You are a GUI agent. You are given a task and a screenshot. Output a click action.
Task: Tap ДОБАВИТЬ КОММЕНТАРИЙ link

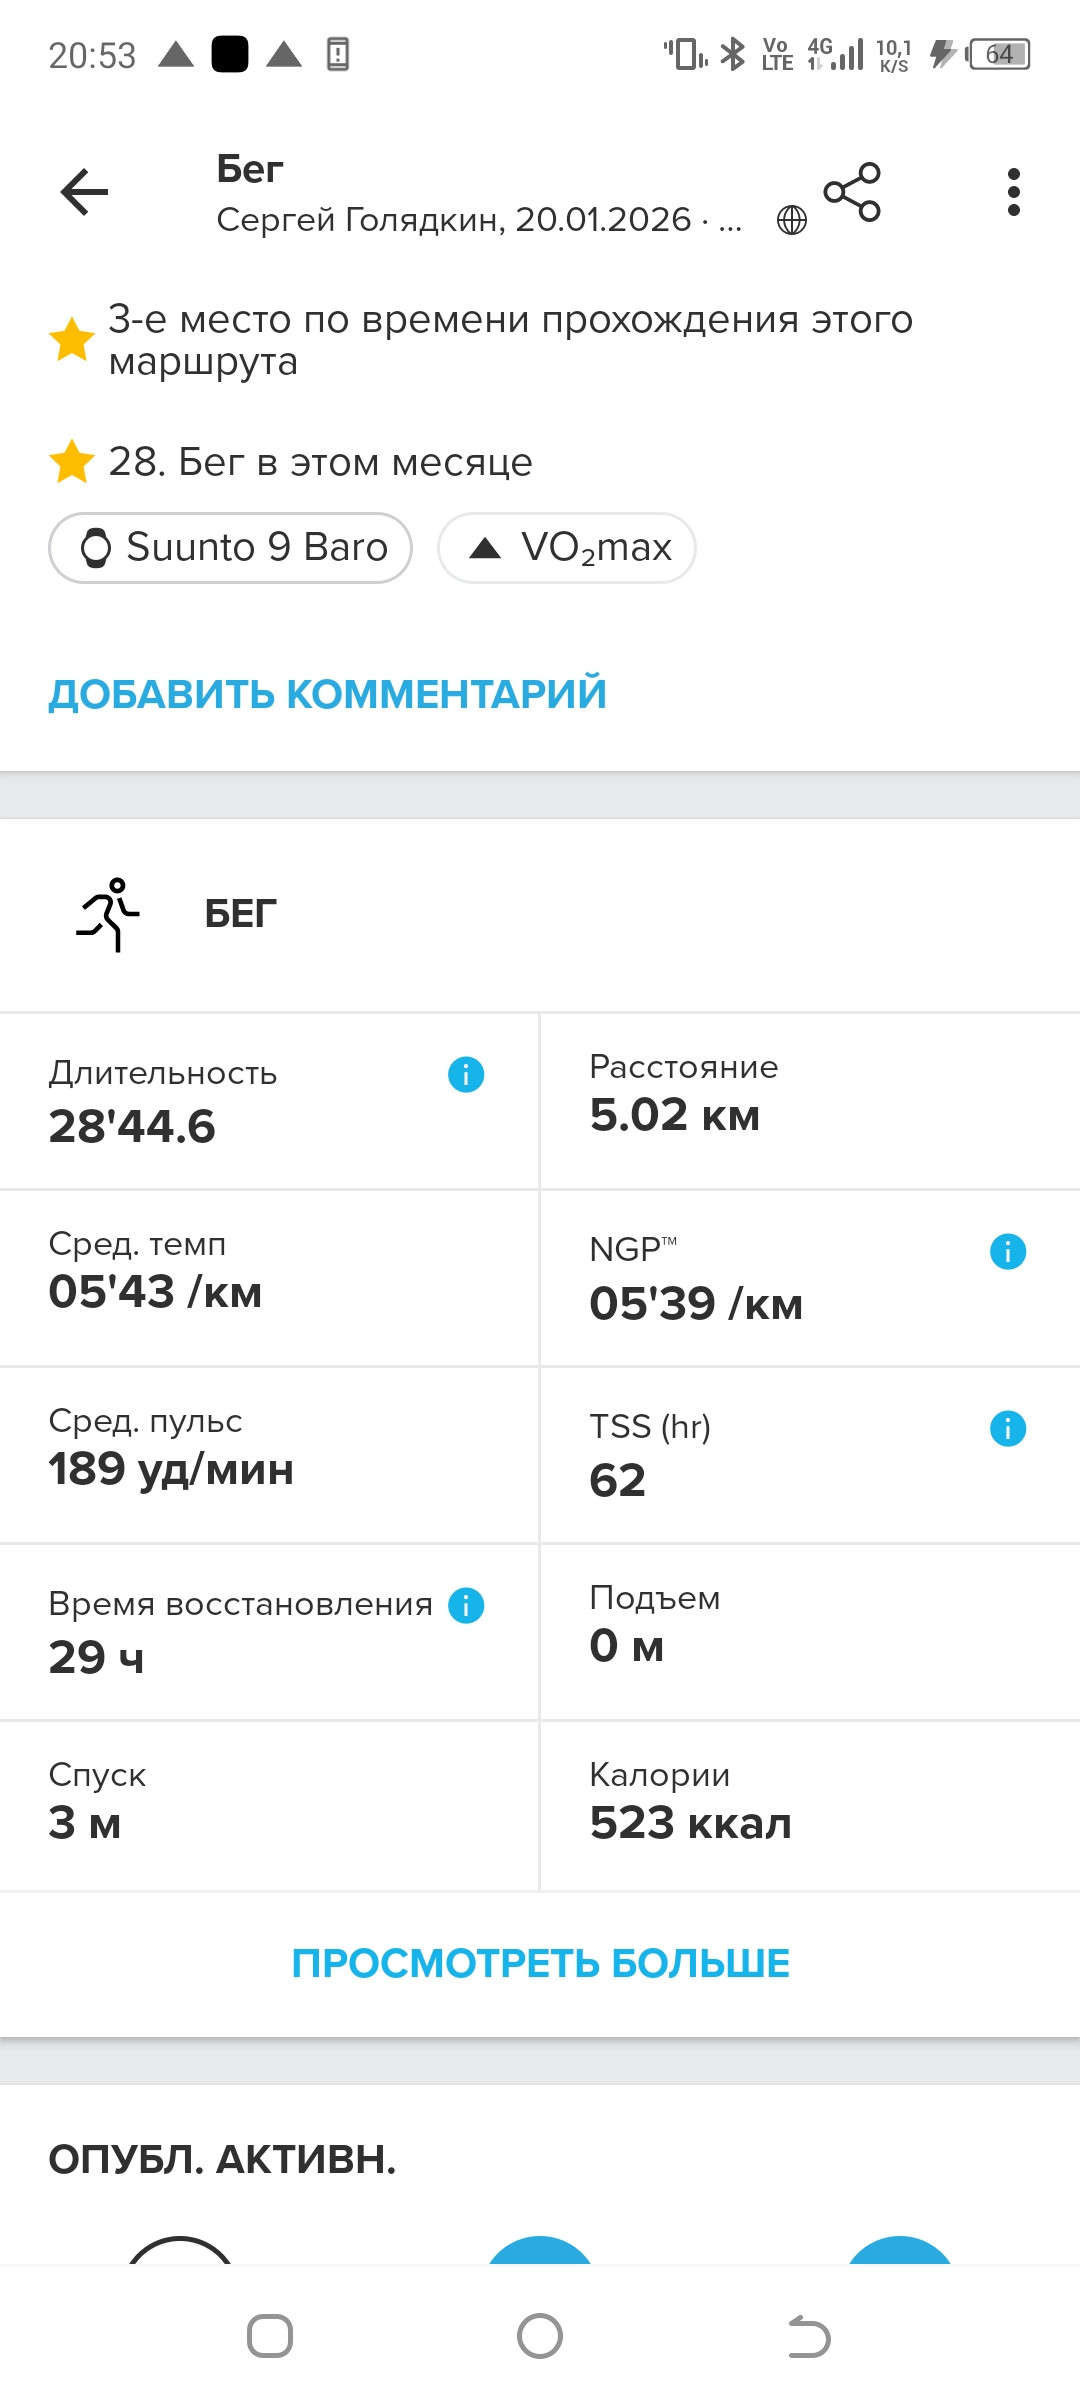pos(328,694)
